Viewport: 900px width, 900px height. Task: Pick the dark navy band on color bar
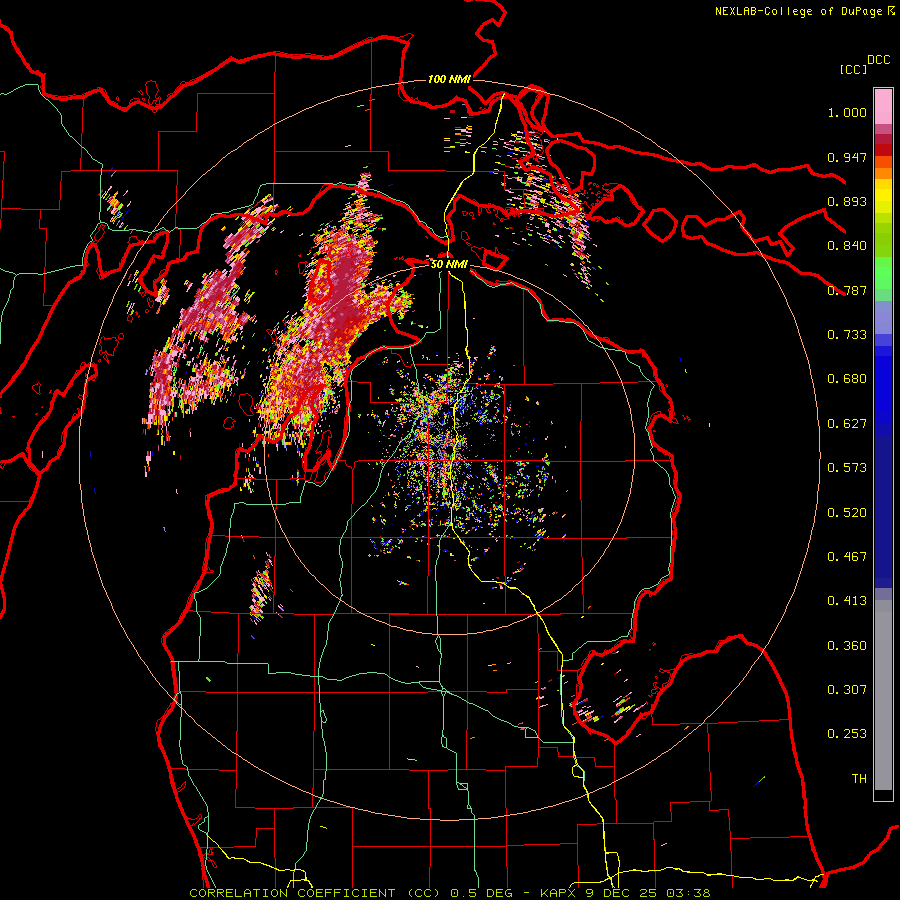click(x=883, y=511)
